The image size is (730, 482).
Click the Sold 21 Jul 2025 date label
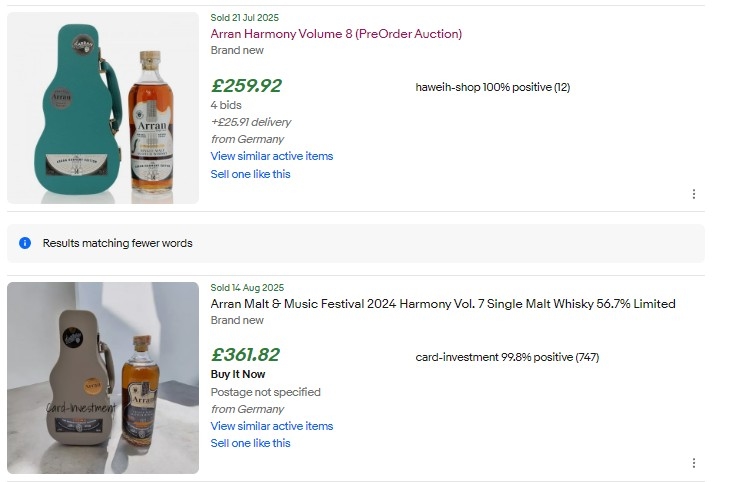pos(245,18)
